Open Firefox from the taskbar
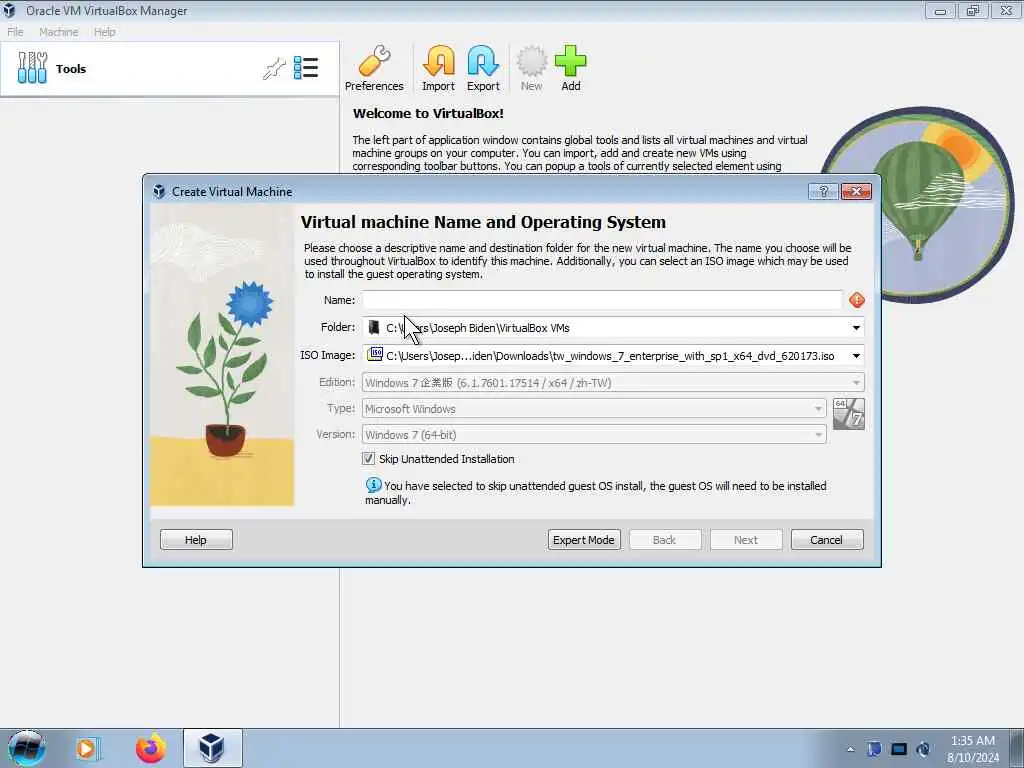The height and width of the screenshot is (768, 1024). 150,748
